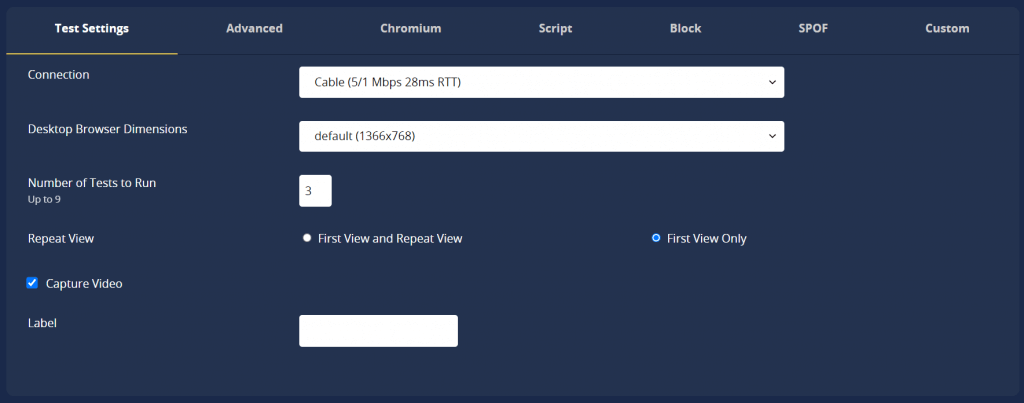The height and width of the screenshot is (403, 1024).
Task: Uncheck the Capture Video checkbox
Action: (x=31, y=283)
